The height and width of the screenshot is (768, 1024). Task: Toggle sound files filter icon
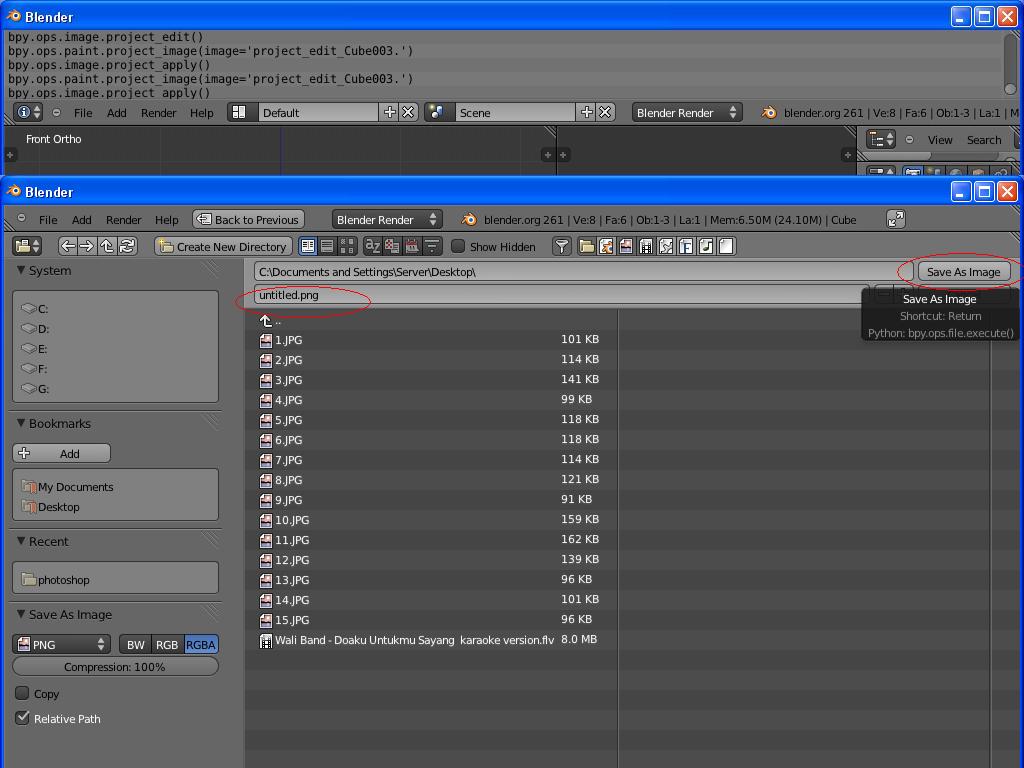(x=706, y=246)
